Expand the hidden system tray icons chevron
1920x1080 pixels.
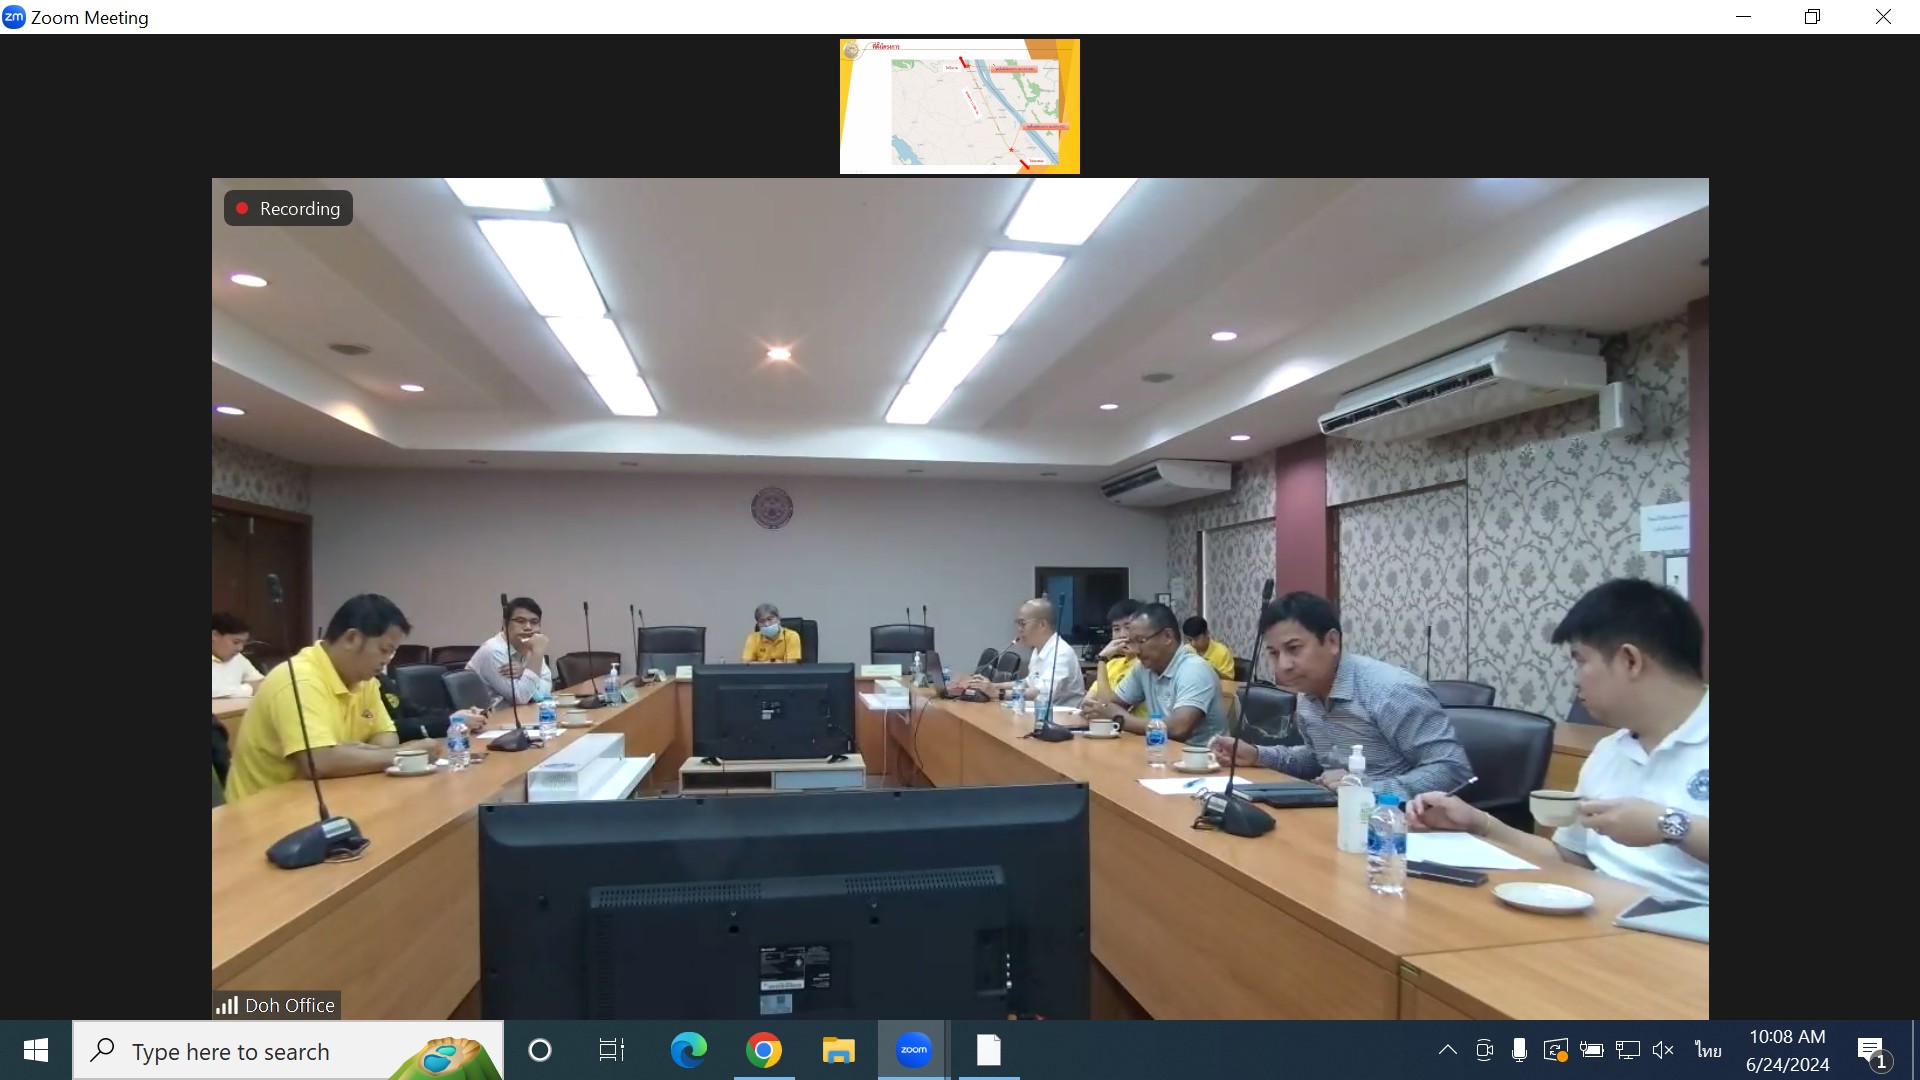tap(1447, 1050)
